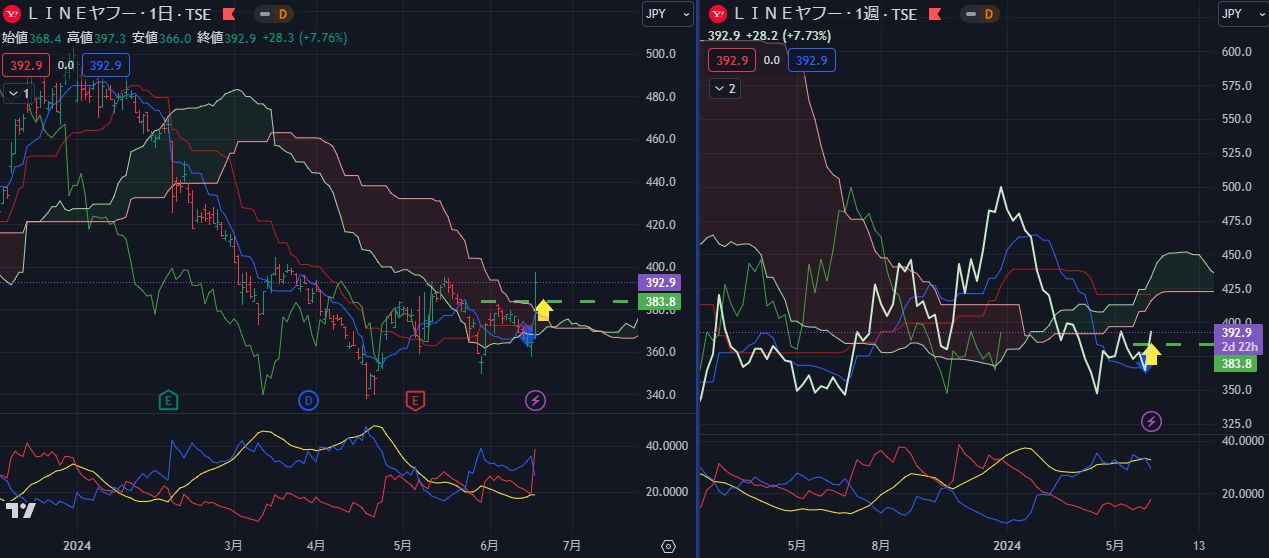Image resolution: width=1269 pixels, height=558 pixels.
Task: Click the 440.0 level on daily price axis
Action: 661,182
